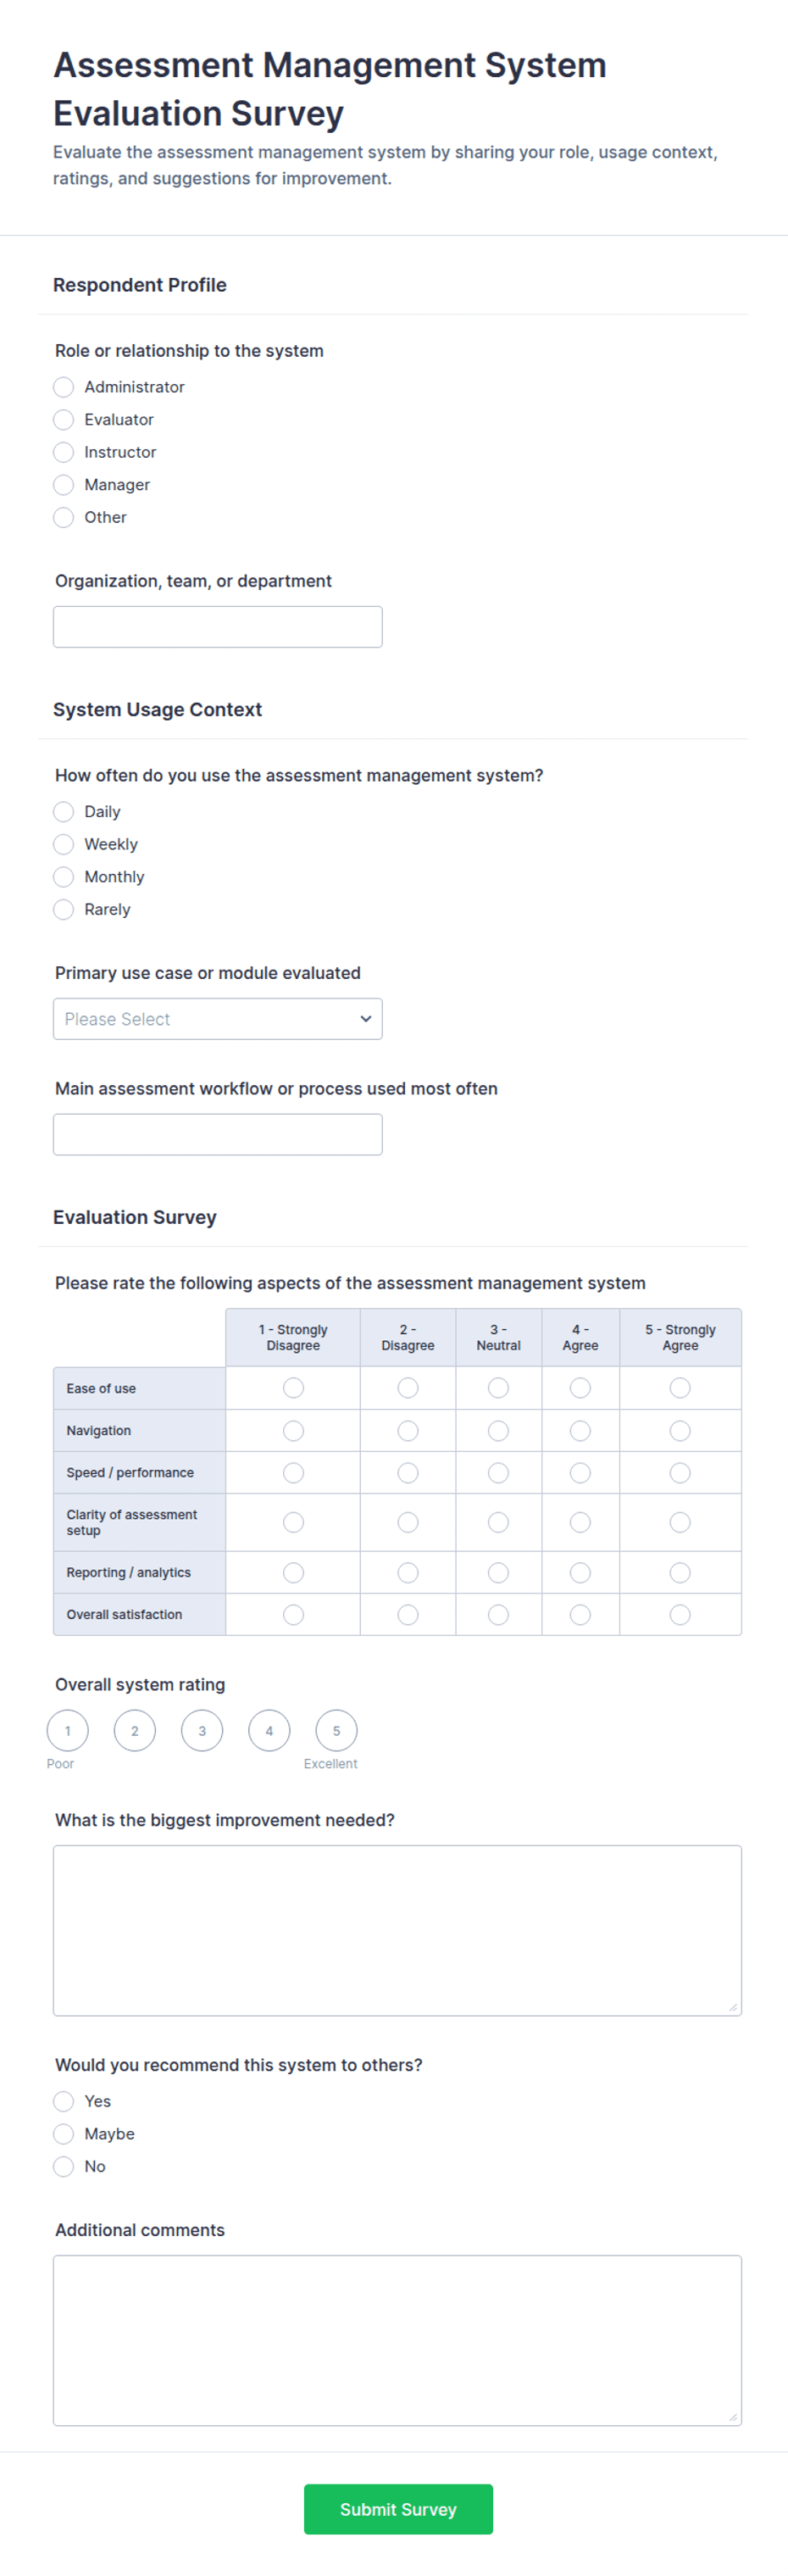Choose the Evaluator radio button
Screen dimensions: 788x2576
tap(64, 420)
